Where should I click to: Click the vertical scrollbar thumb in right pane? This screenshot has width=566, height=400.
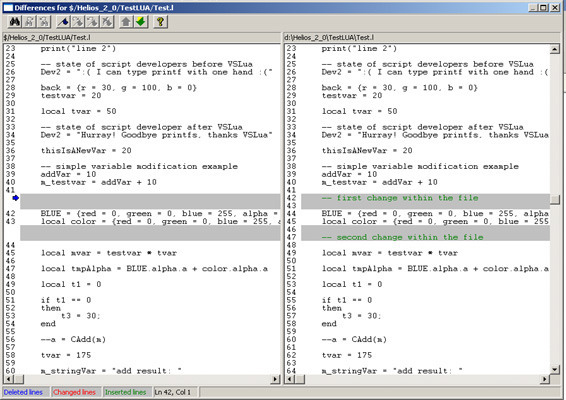pyautogui.click(x=555, y=199)
